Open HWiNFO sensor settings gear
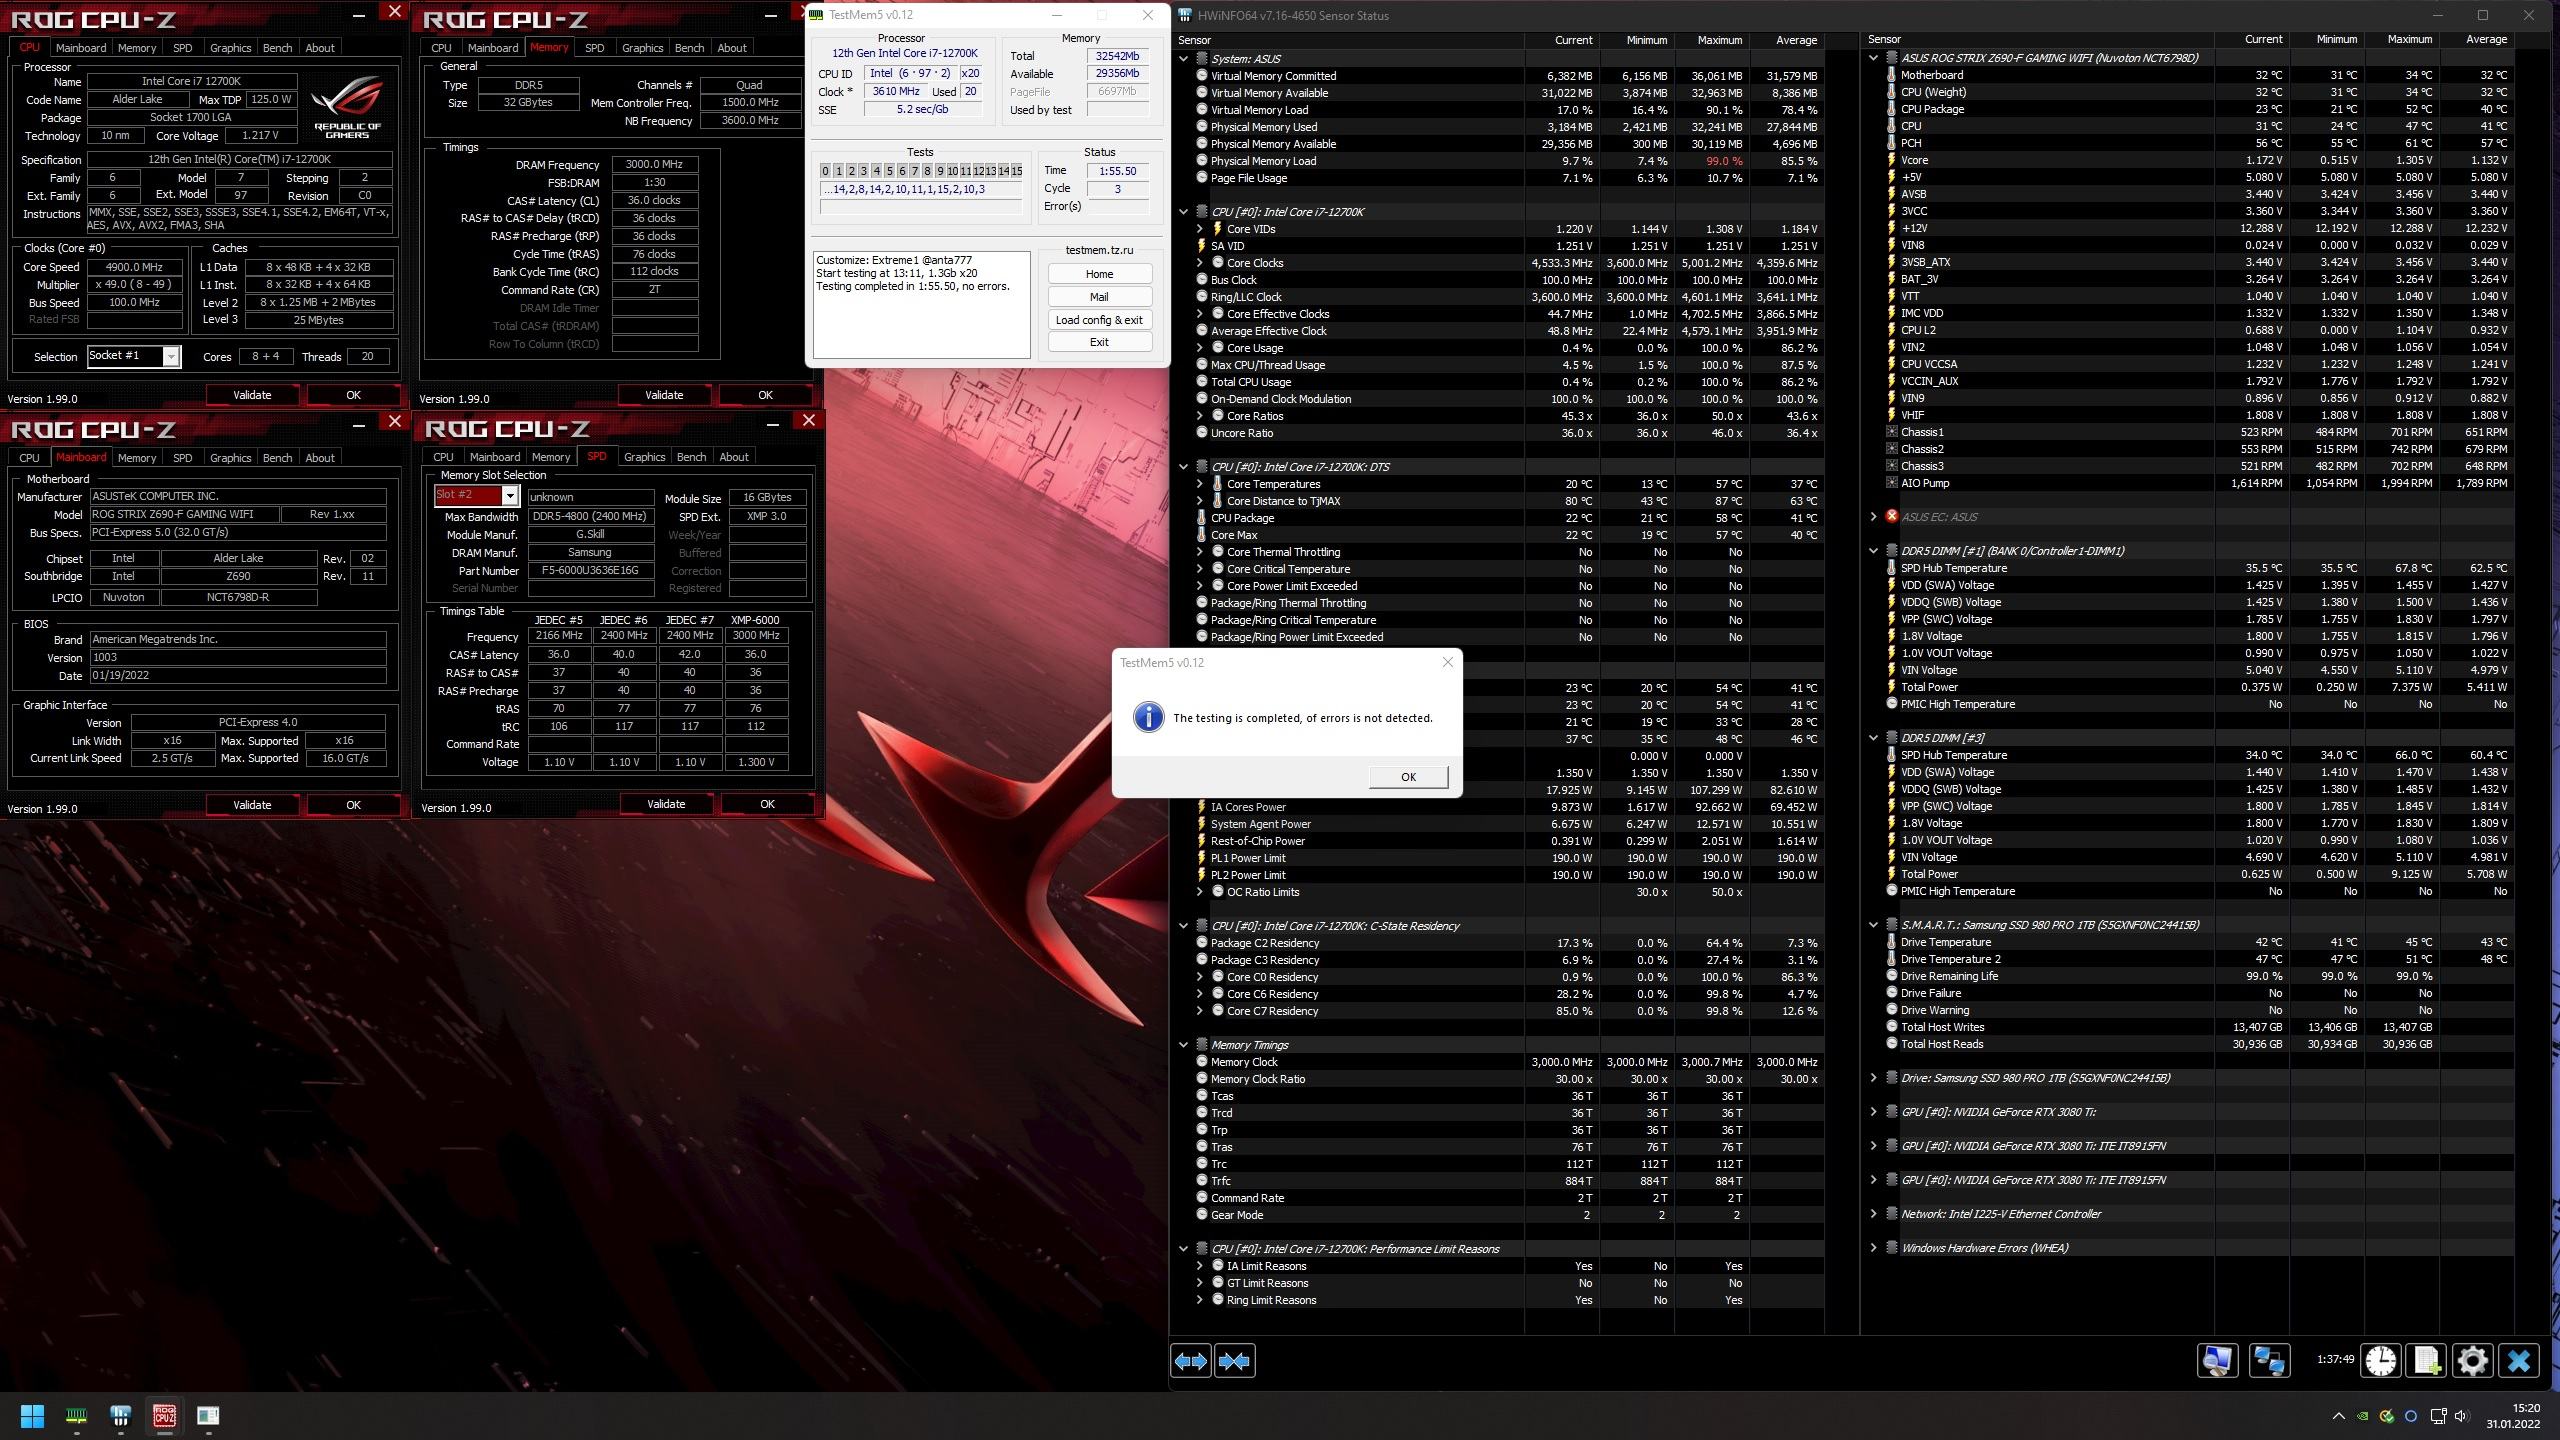 [2473, 1361]
